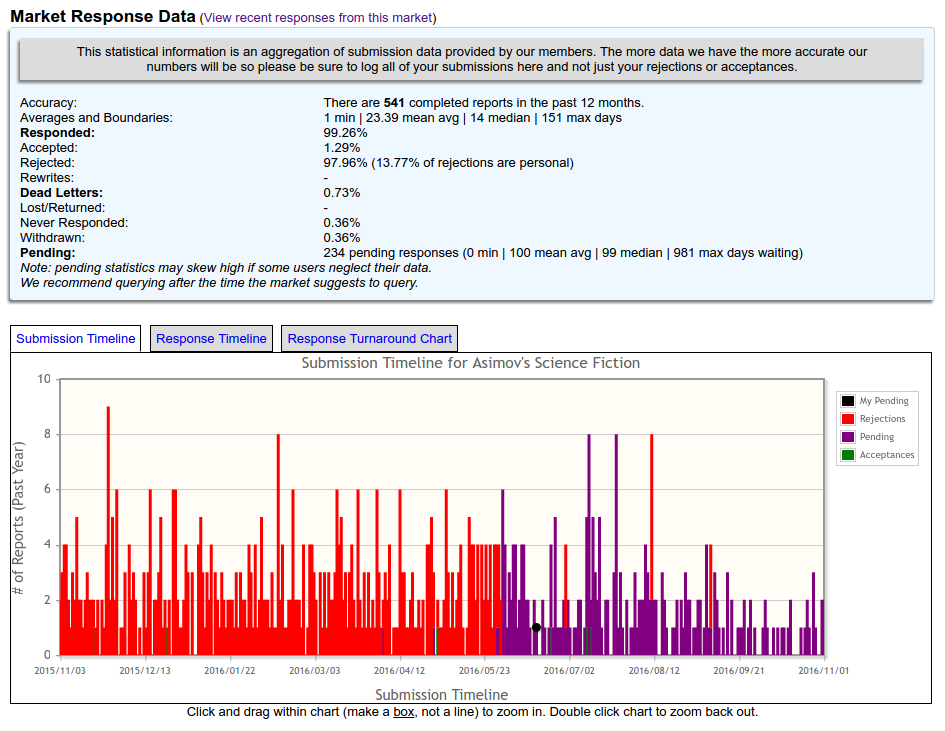Viewport: 945px width, 731px height.
Task: Click the y-axis label '2'
Action: pyautogui.click(x=48, y=600)
